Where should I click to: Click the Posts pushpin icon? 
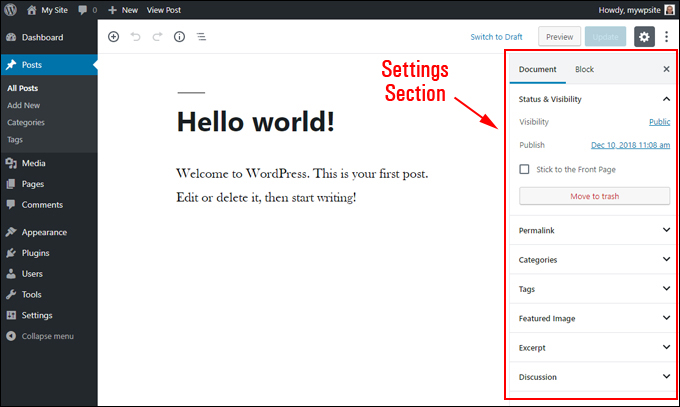point(11,65)
